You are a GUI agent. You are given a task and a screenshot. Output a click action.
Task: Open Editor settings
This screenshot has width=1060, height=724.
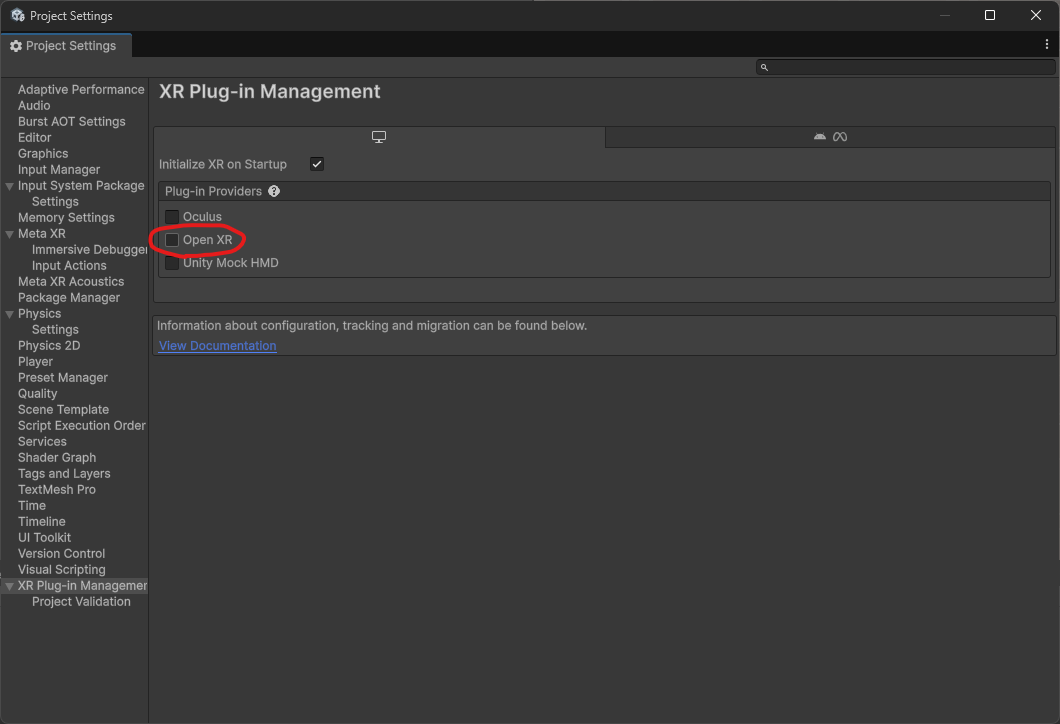(34, 137)
